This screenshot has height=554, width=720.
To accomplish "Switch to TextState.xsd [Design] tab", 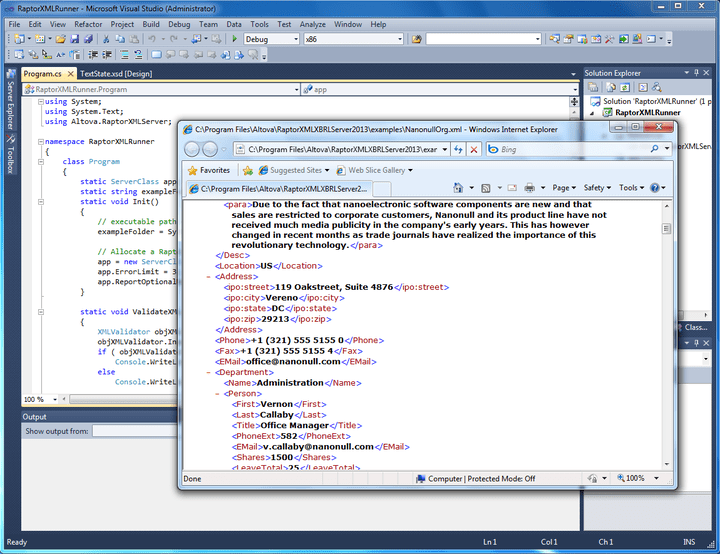I will point(116,73).
